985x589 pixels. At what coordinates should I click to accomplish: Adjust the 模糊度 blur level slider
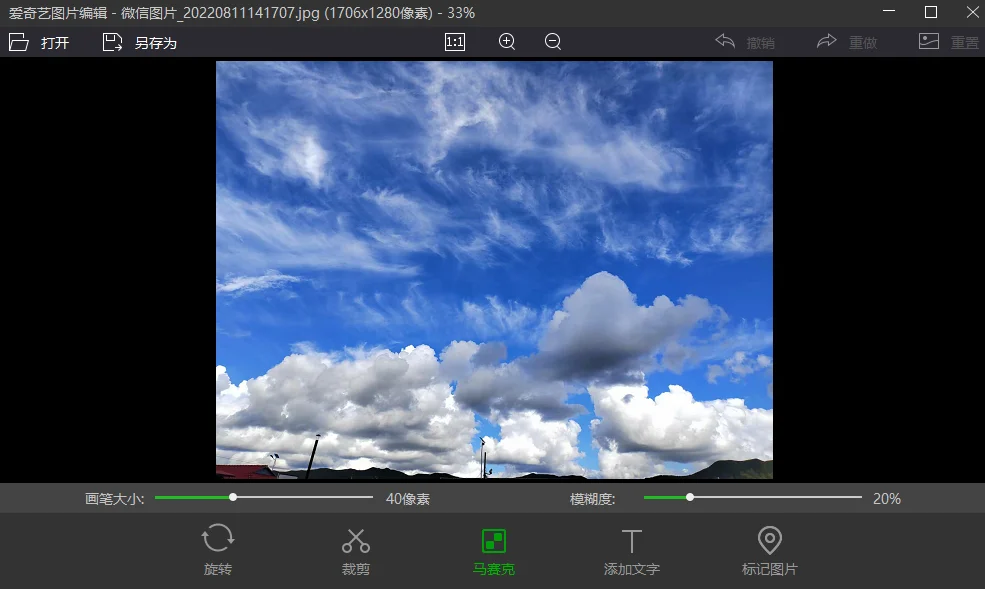[x=753, y=497]
